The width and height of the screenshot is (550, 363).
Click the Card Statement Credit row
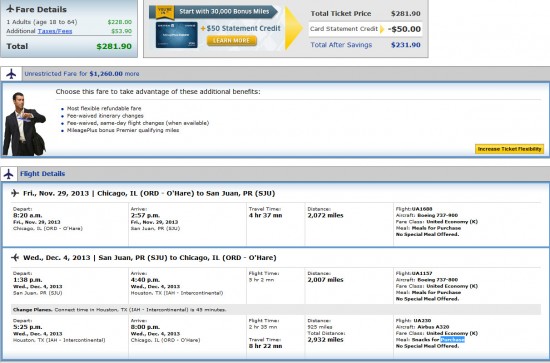coord(365,29)
